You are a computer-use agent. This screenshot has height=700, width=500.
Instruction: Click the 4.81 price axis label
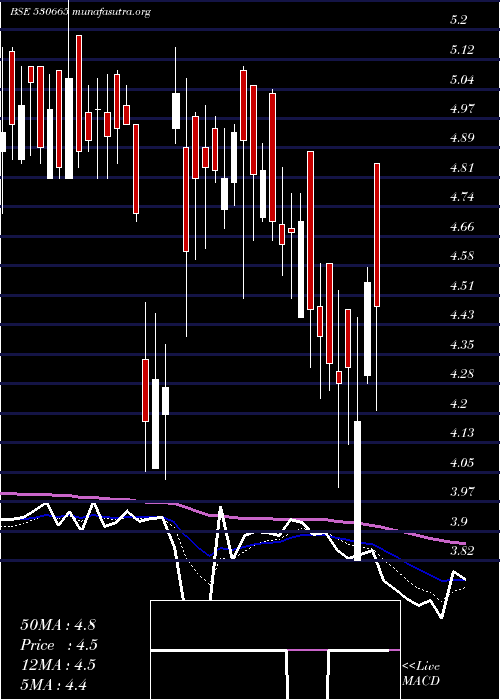click(462, 168)
